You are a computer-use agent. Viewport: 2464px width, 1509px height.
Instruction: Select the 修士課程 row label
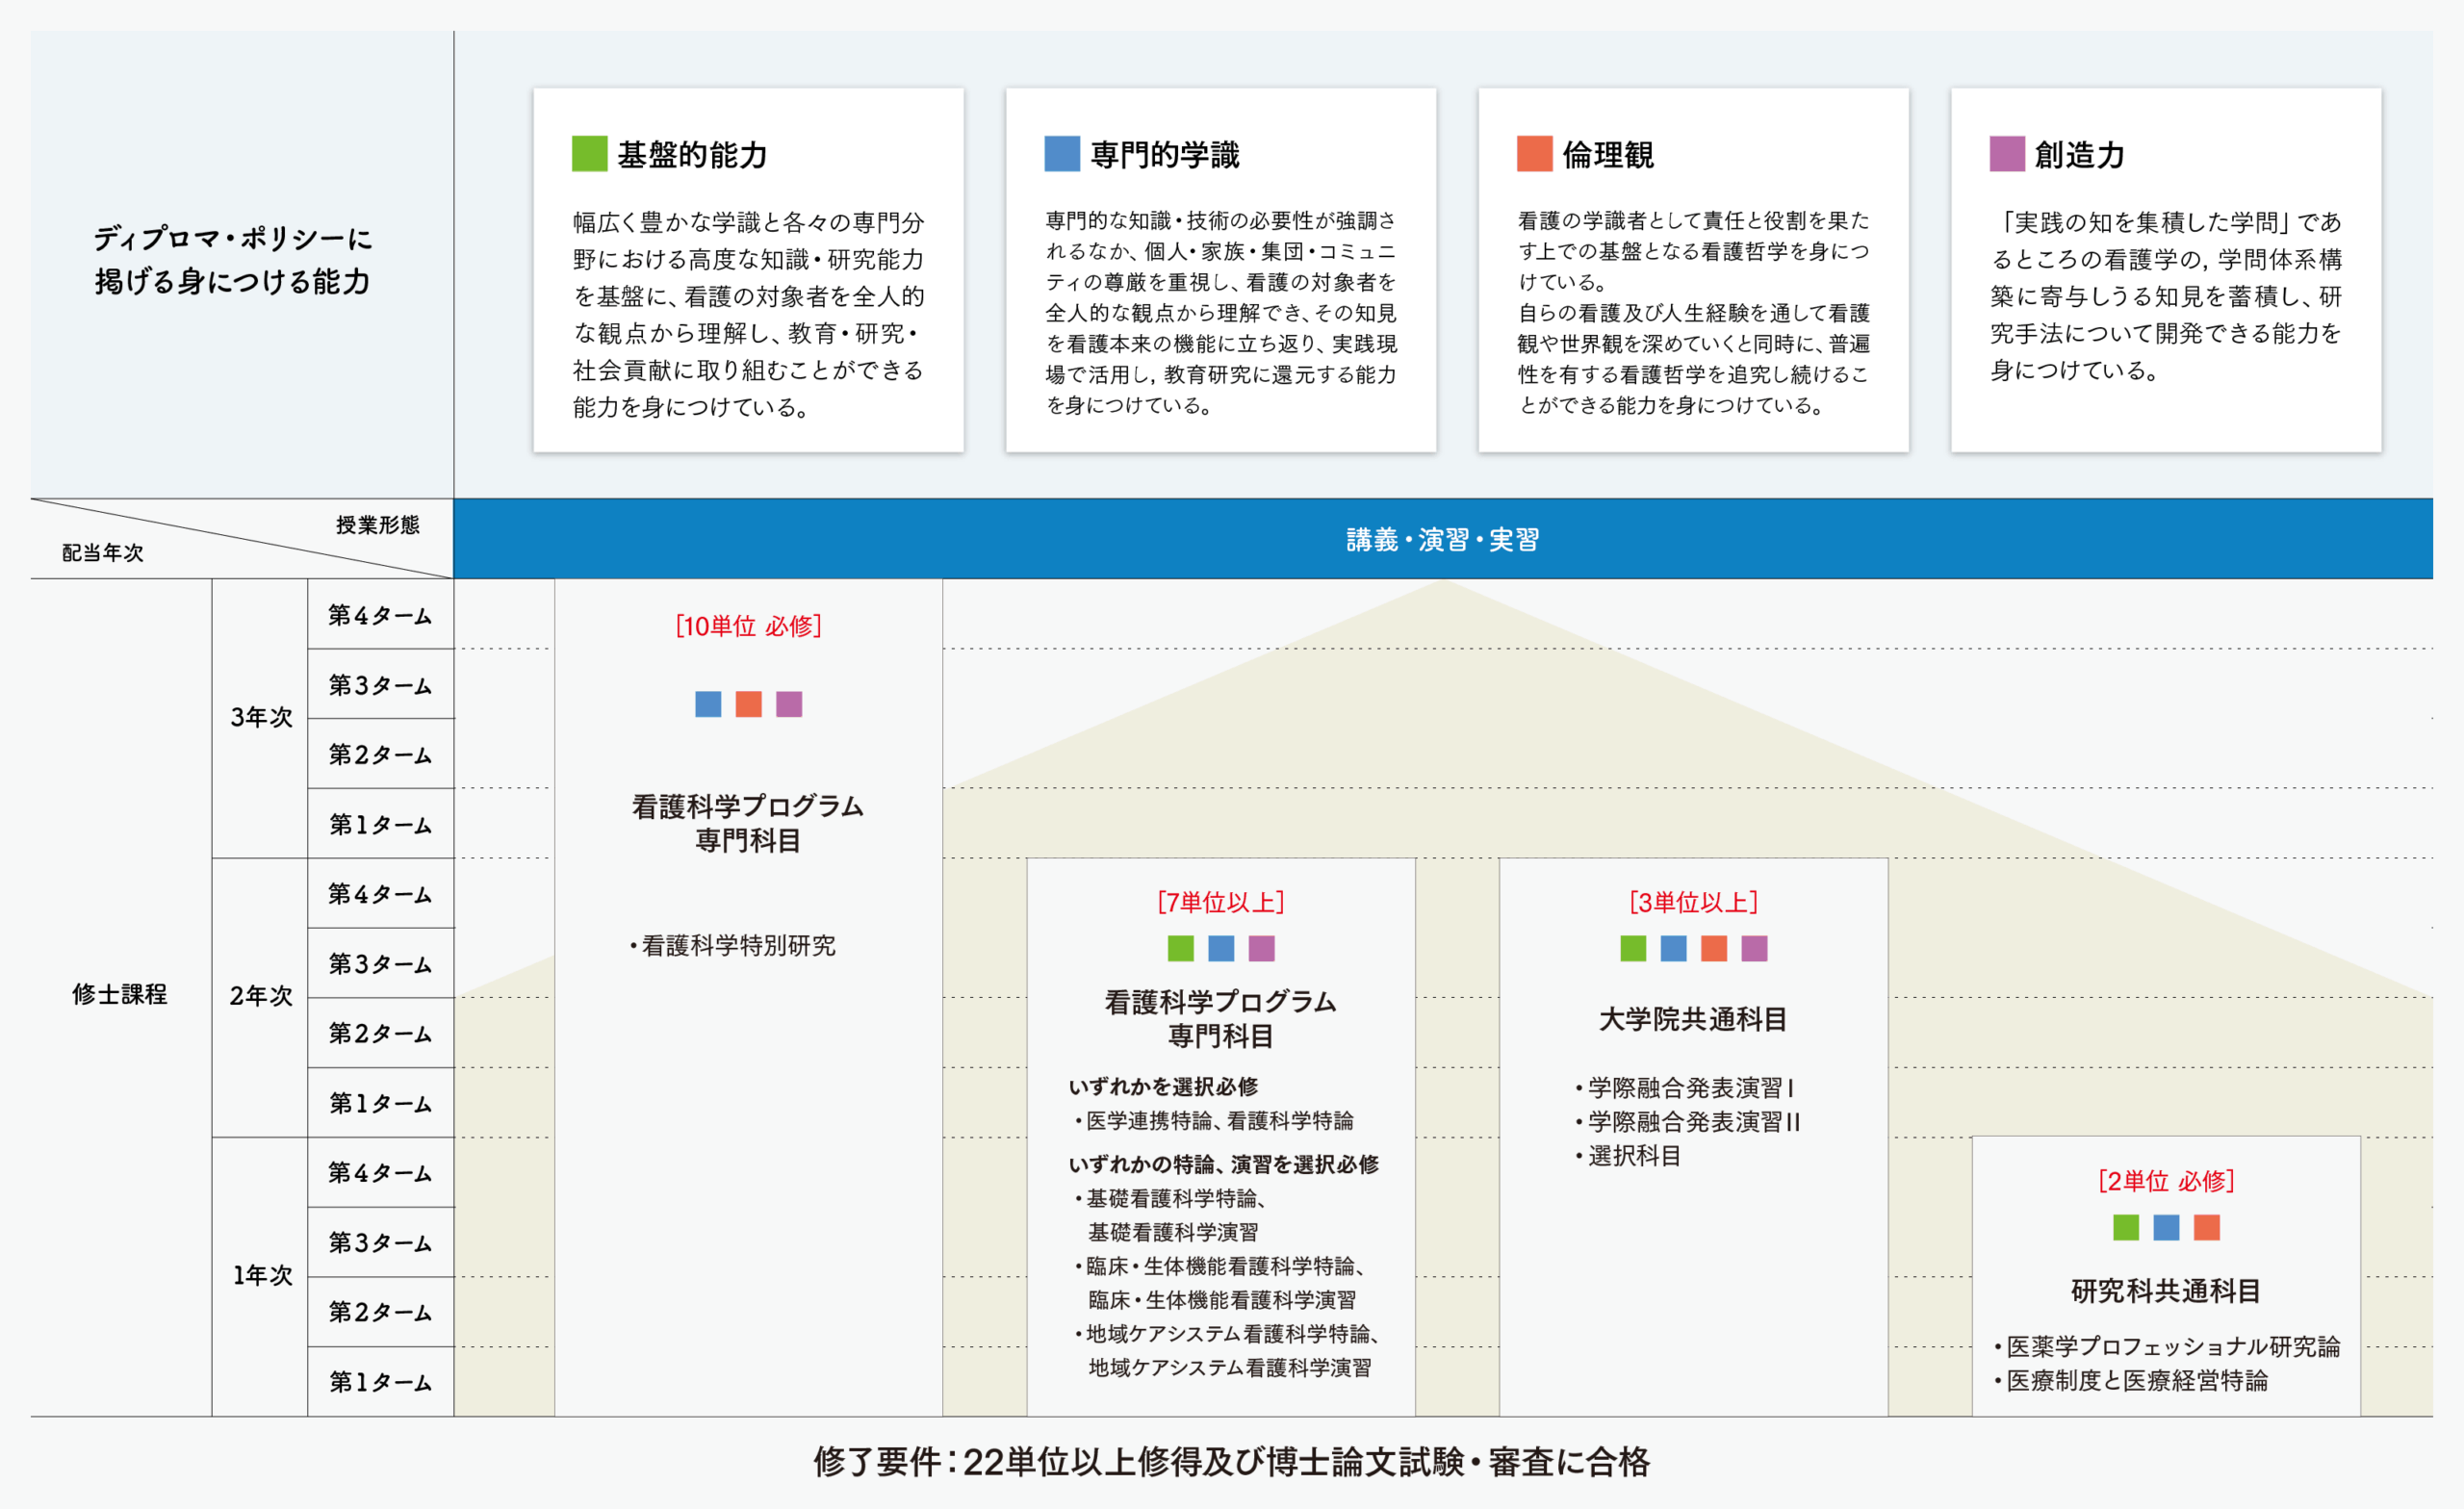point(120,994)
